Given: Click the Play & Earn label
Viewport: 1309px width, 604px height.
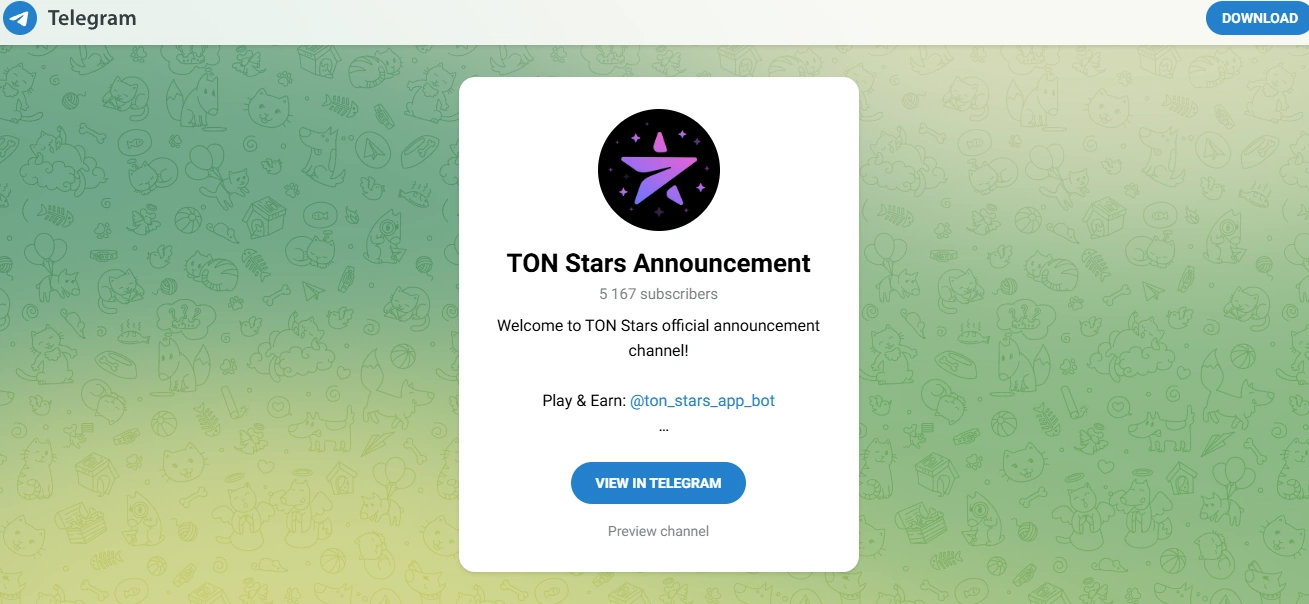Looking at the screenshot, I should click(x=583, y=400).
